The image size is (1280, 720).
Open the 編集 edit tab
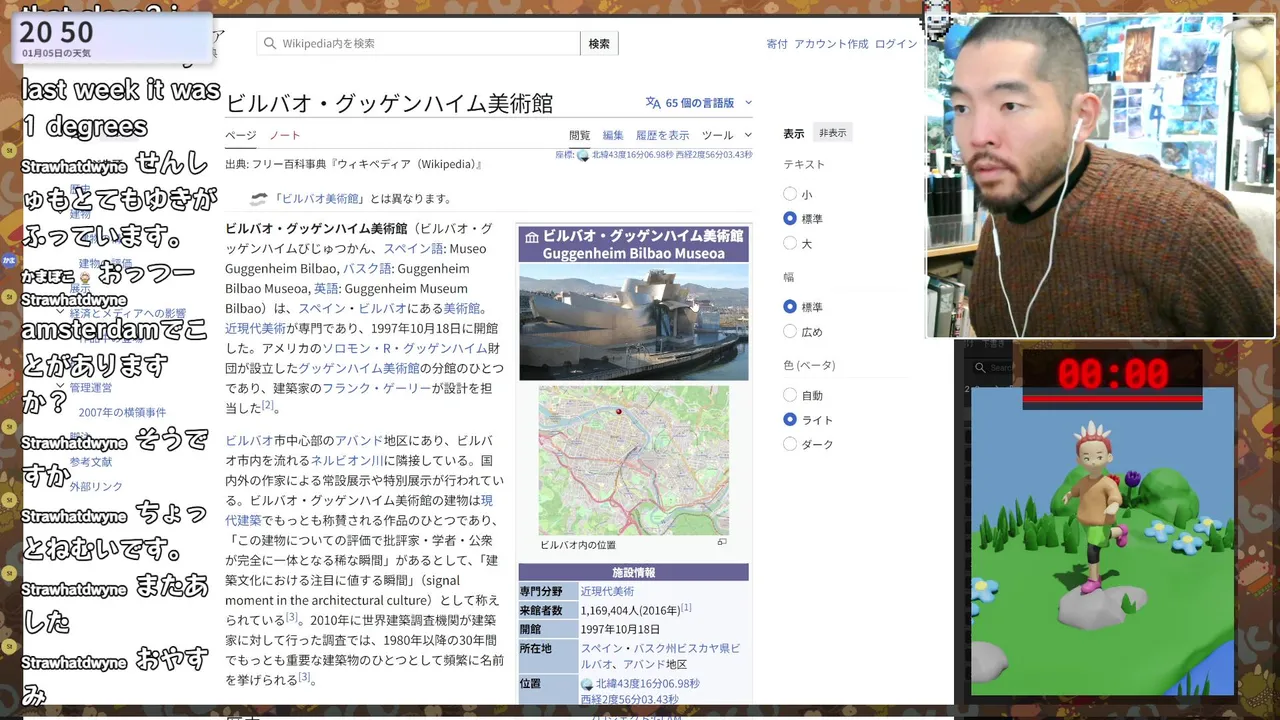[x=613, y=135]
